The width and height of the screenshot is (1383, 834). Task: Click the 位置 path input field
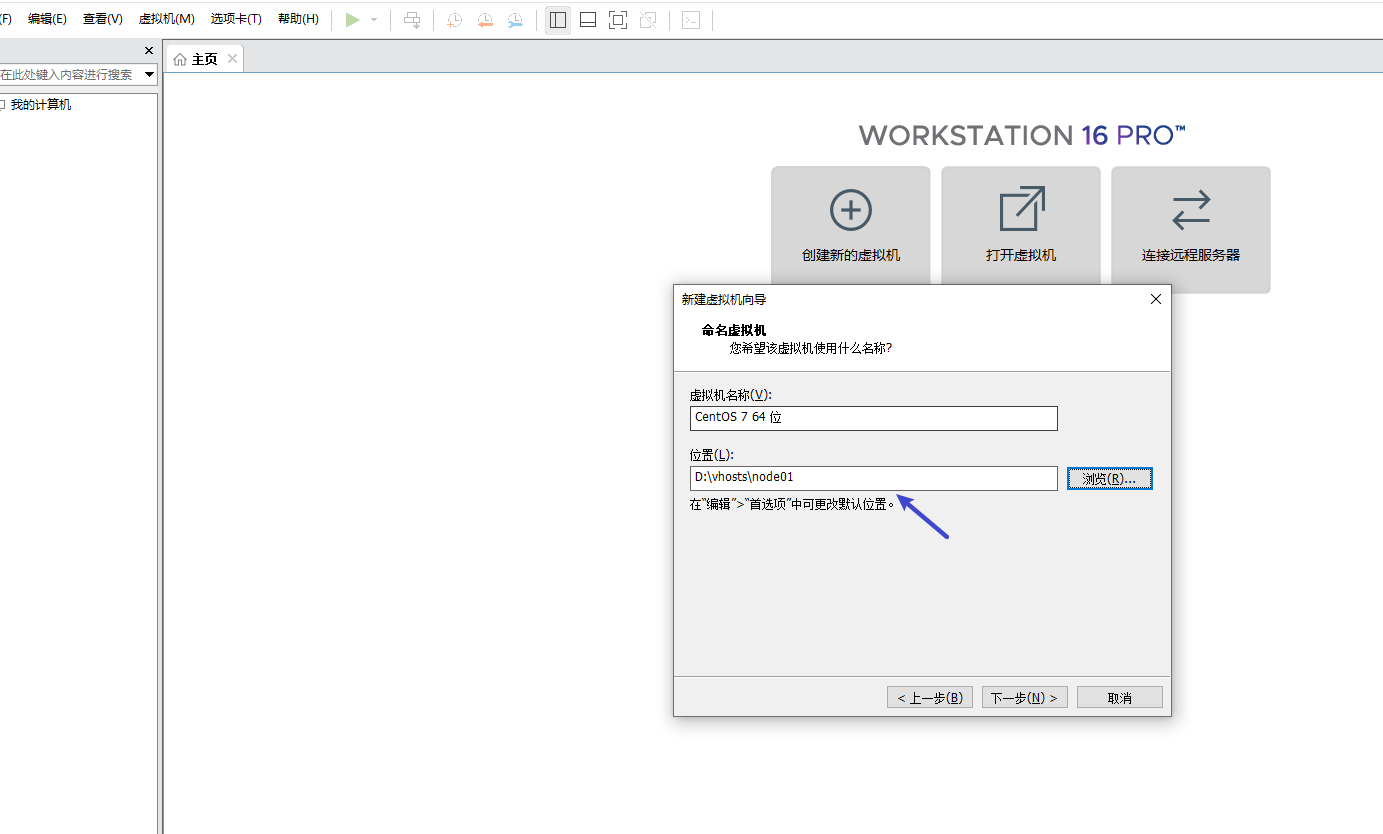tap(873, 478)
